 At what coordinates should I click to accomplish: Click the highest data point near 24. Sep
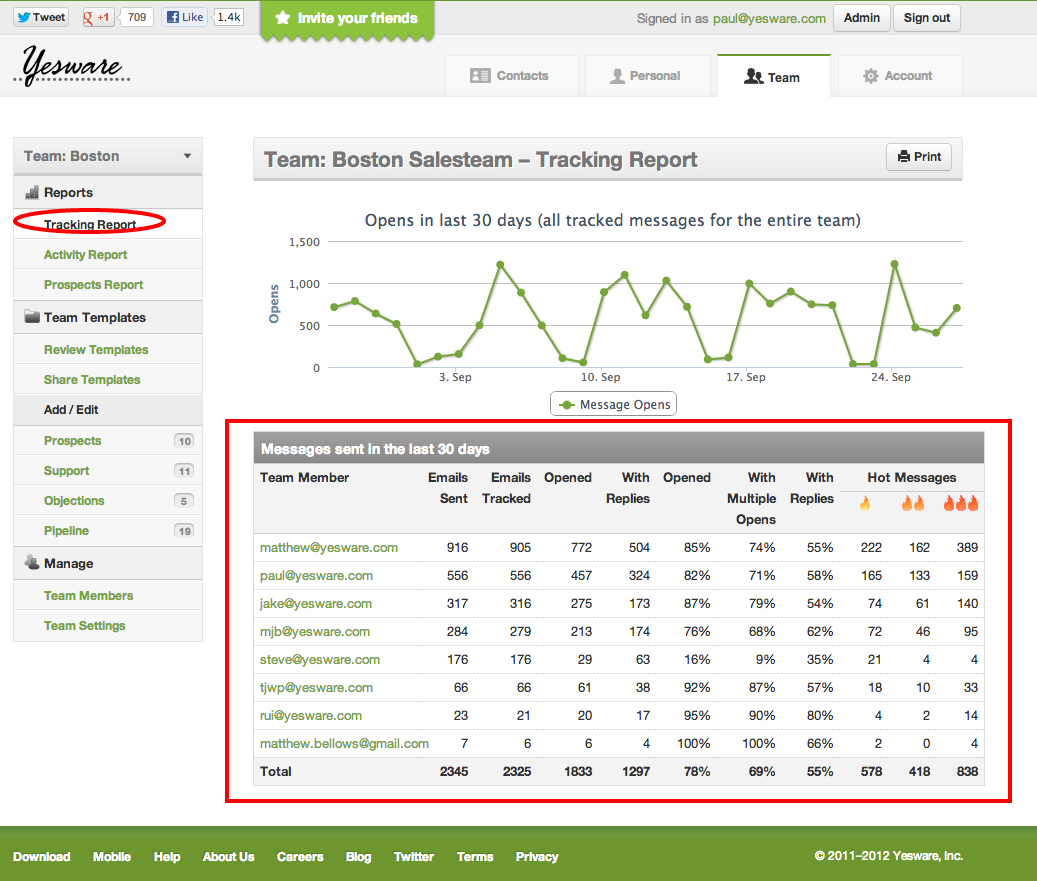[894, 264]
